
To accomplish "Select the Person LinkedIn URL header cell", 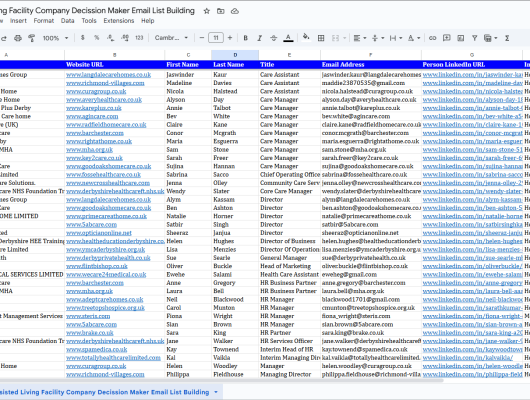I will (x=472, y=65).
